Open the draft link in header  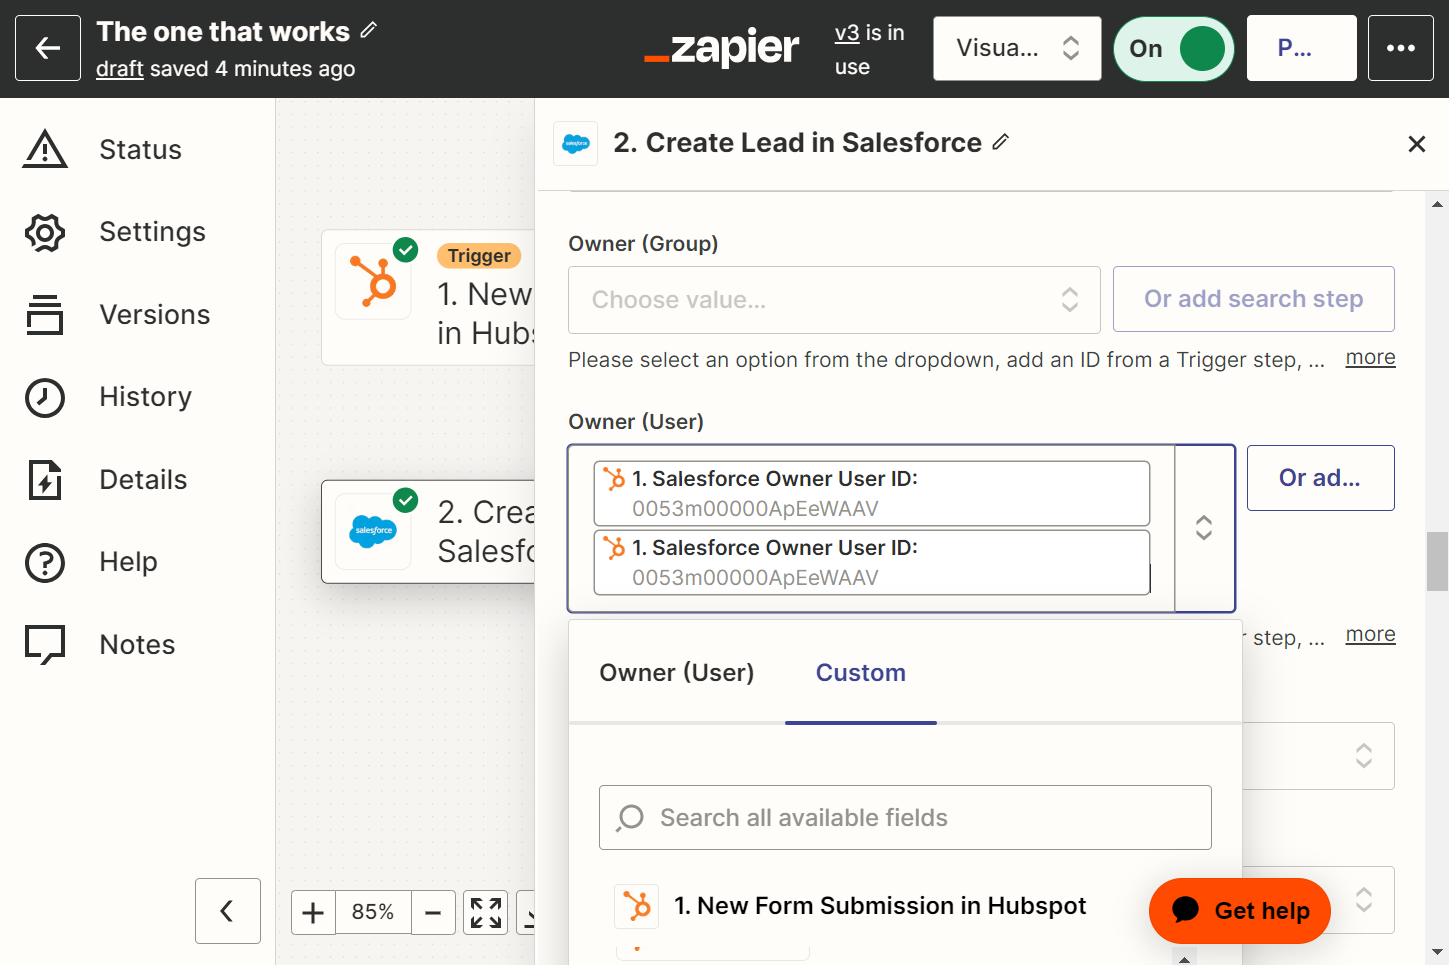click(120, 69)
